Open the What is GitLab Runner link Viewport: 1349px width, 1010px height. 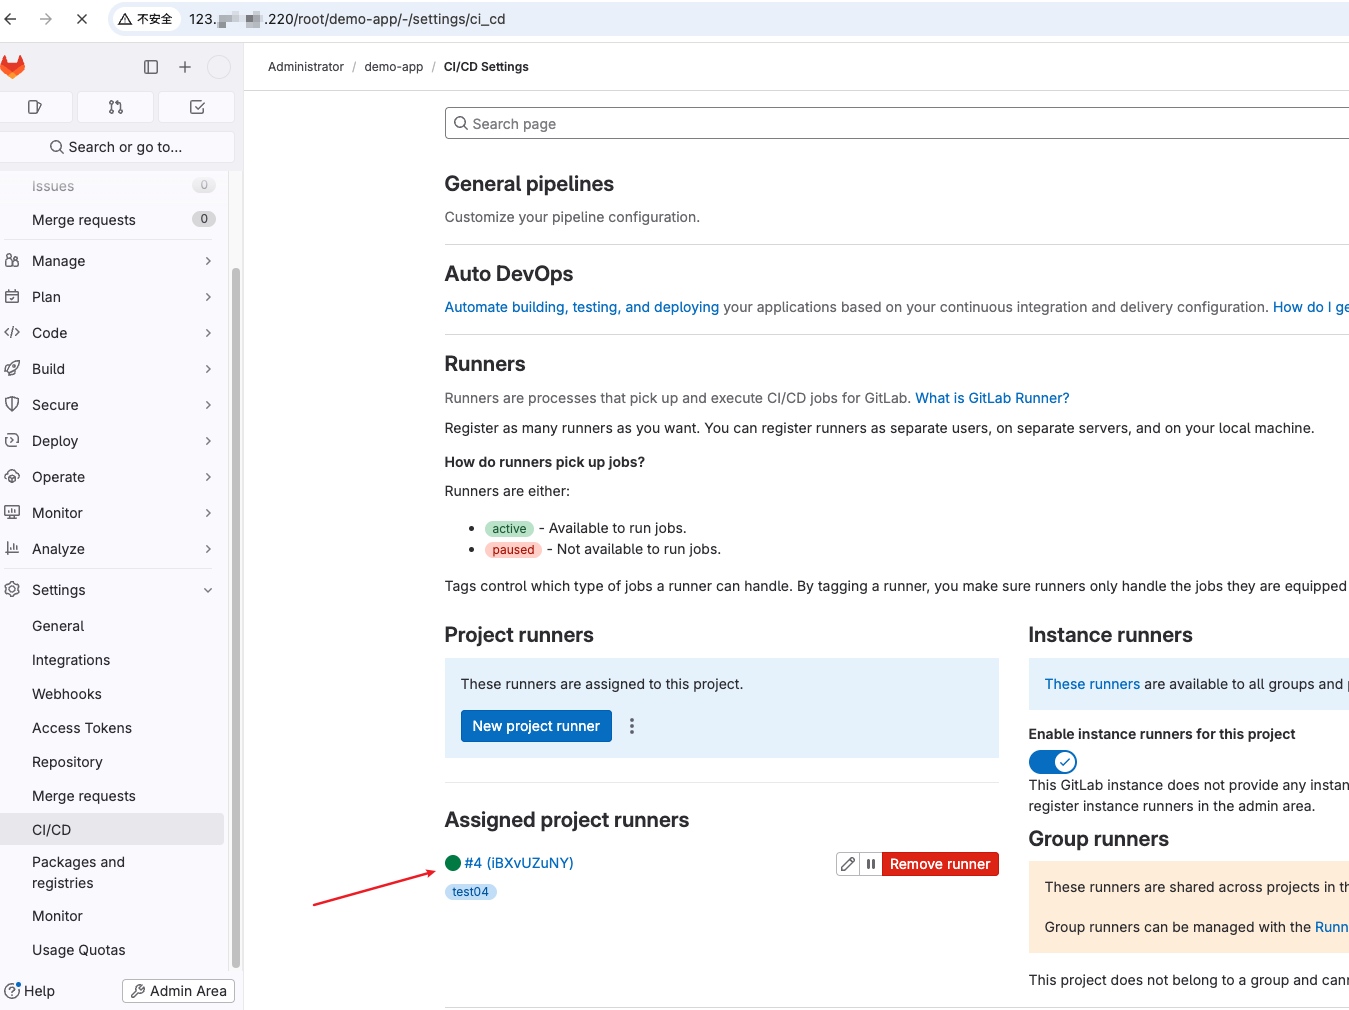[x=992, y=398]
